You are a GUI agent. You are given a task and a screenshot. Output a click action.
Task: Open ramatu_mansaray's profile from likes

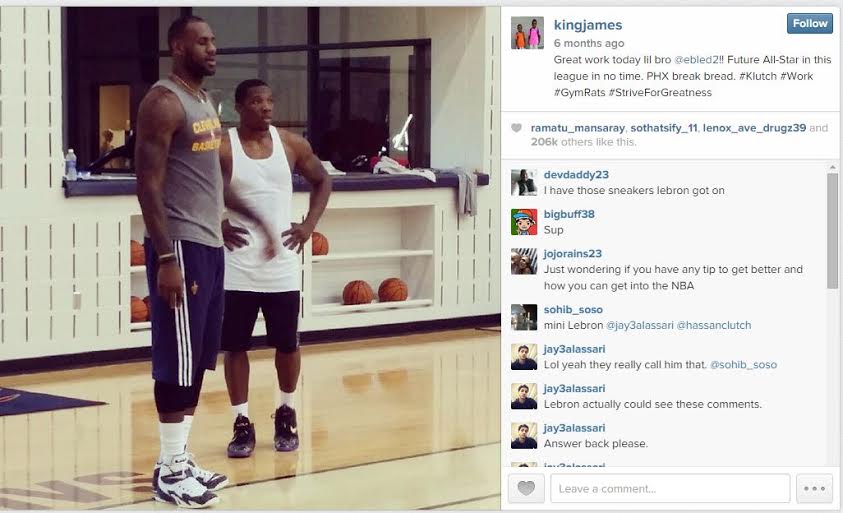[x=577, y=128]
